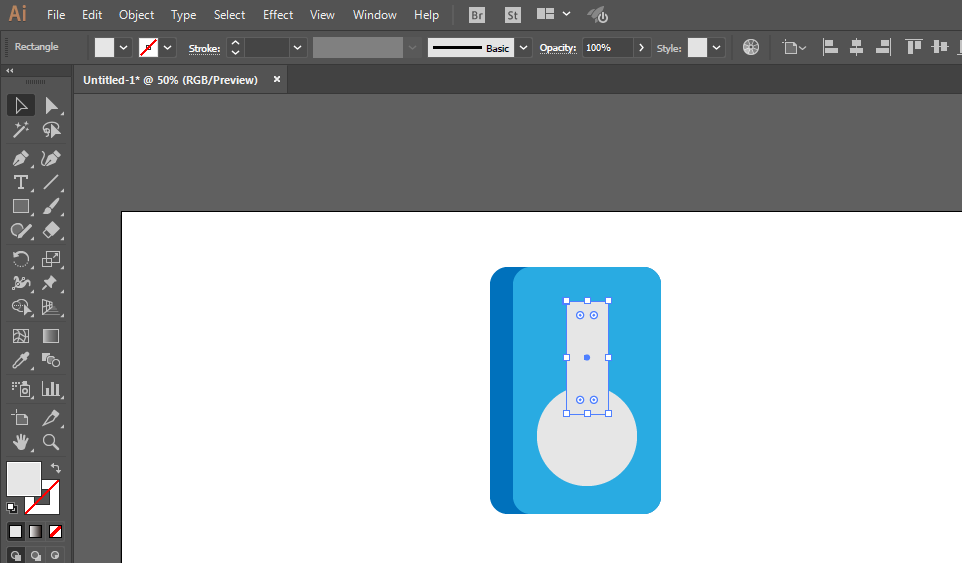Choose the Eraser tool
This screenshot has height=563, width=962.
(x=51, y=231)
